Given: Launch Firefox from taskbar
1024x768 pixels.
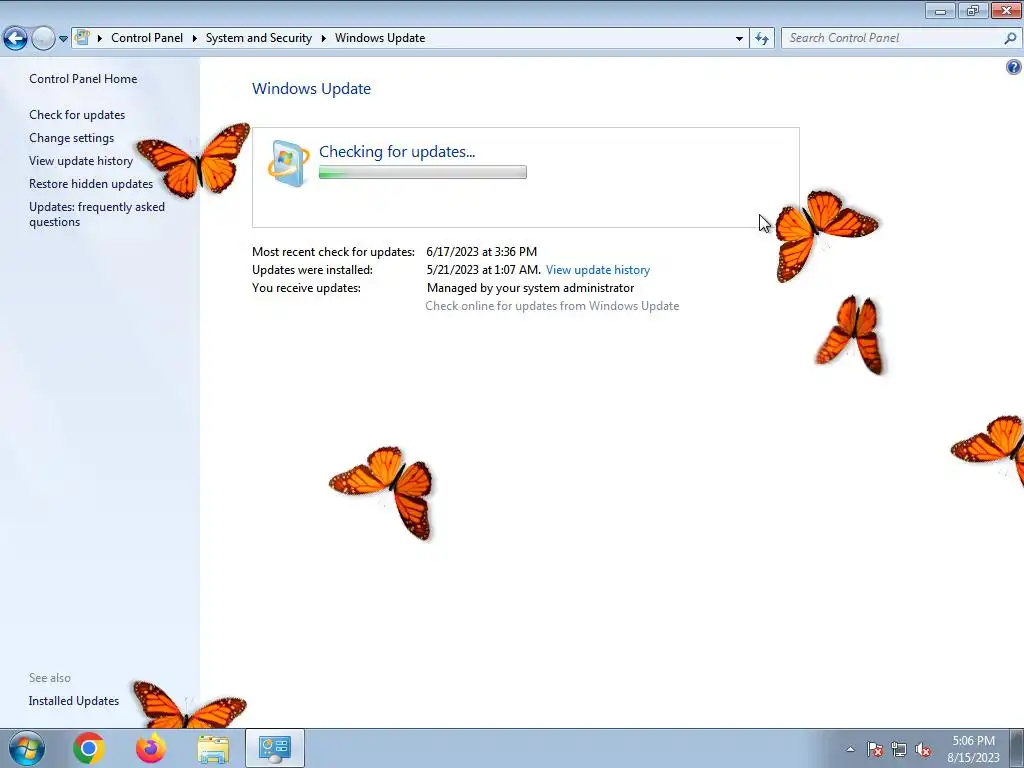Looking at the screenshot, I should coord(151,748).
